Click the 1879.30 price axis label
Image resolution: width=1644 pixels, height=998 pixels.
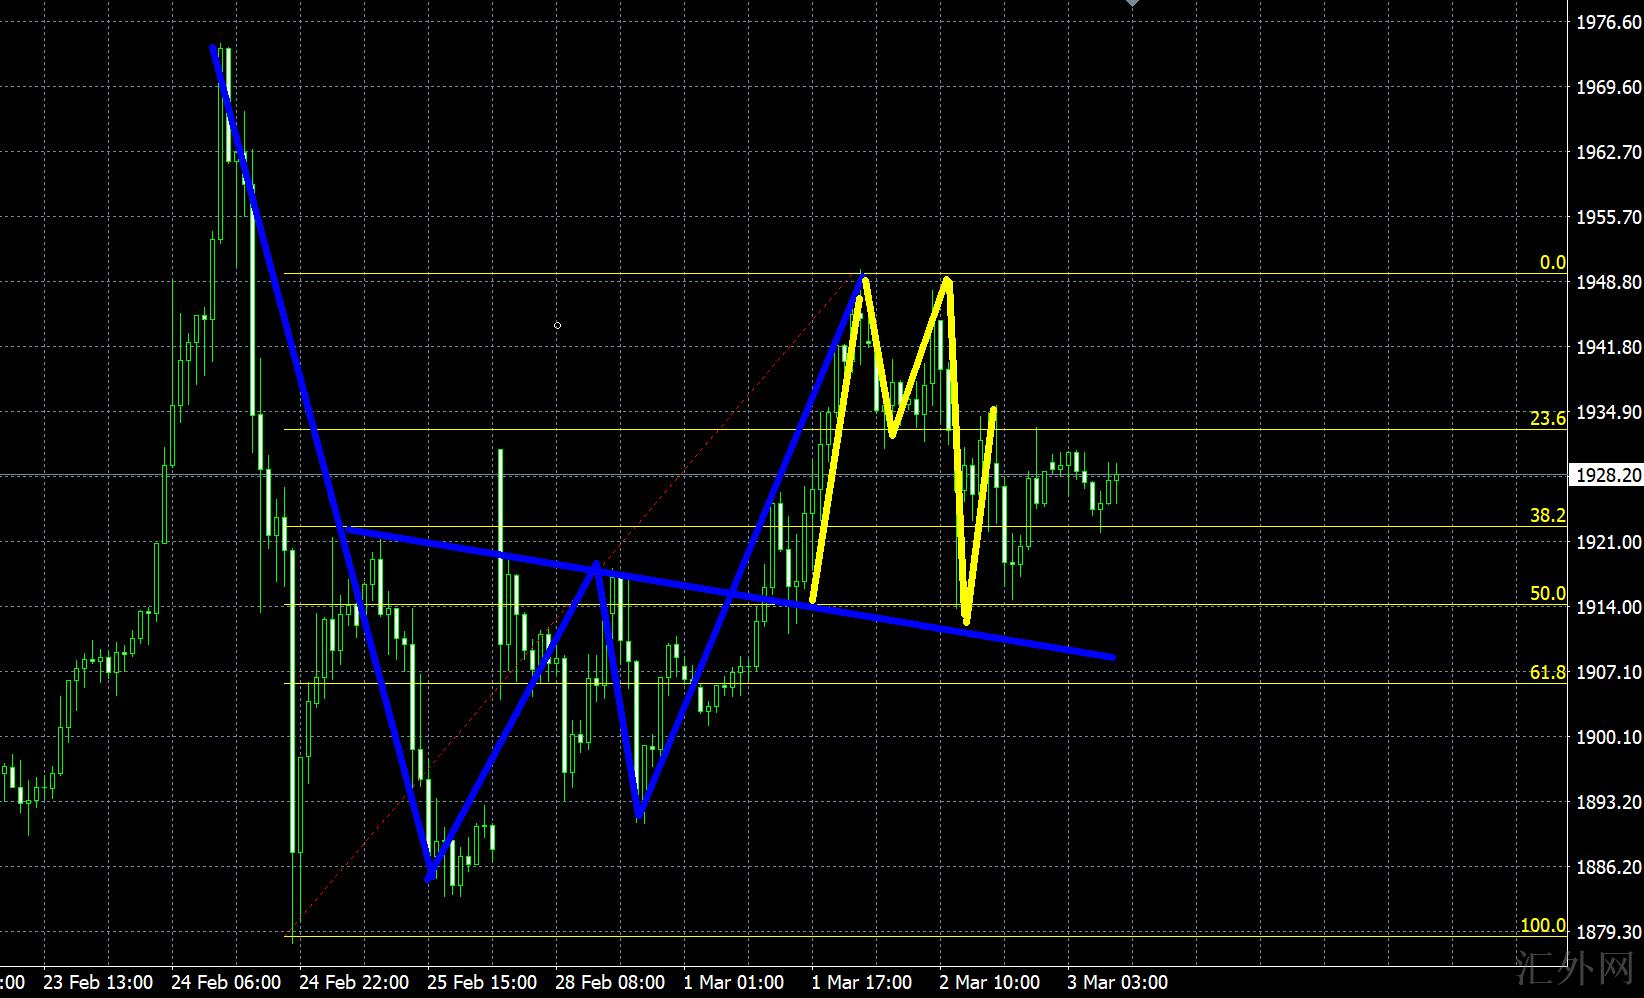[1608, 932]
